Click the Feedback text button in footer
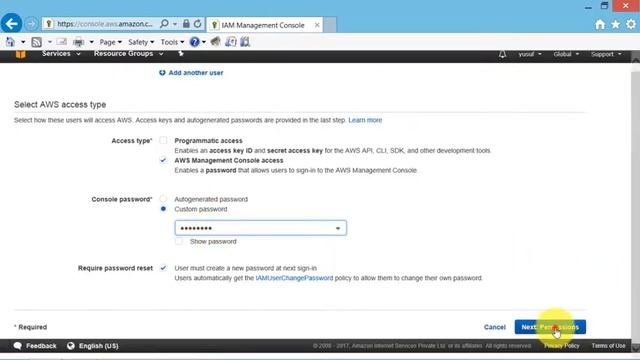Image resolution: width=640 pixels, height=360 pixels. tap(41, 346)
